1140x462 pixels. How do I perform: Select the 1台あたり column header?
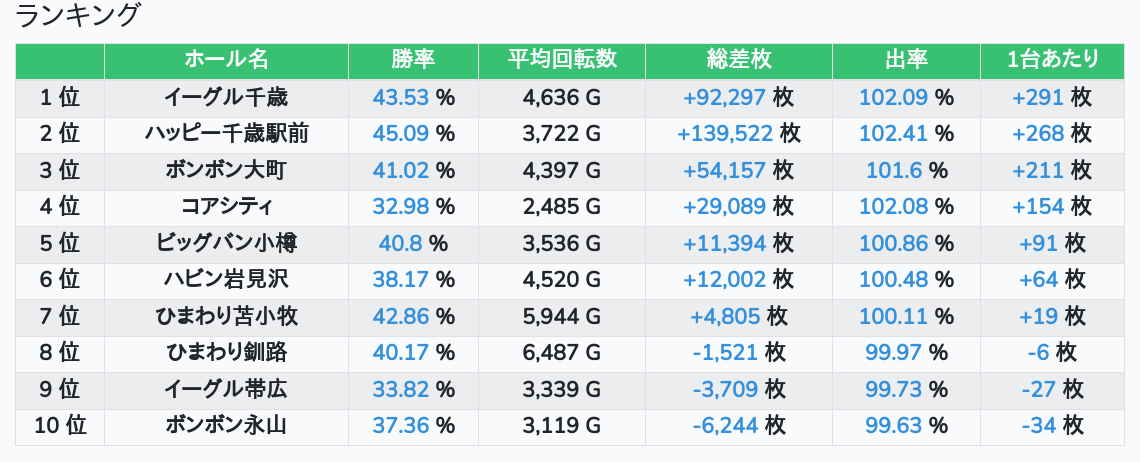pos(1053,60)
